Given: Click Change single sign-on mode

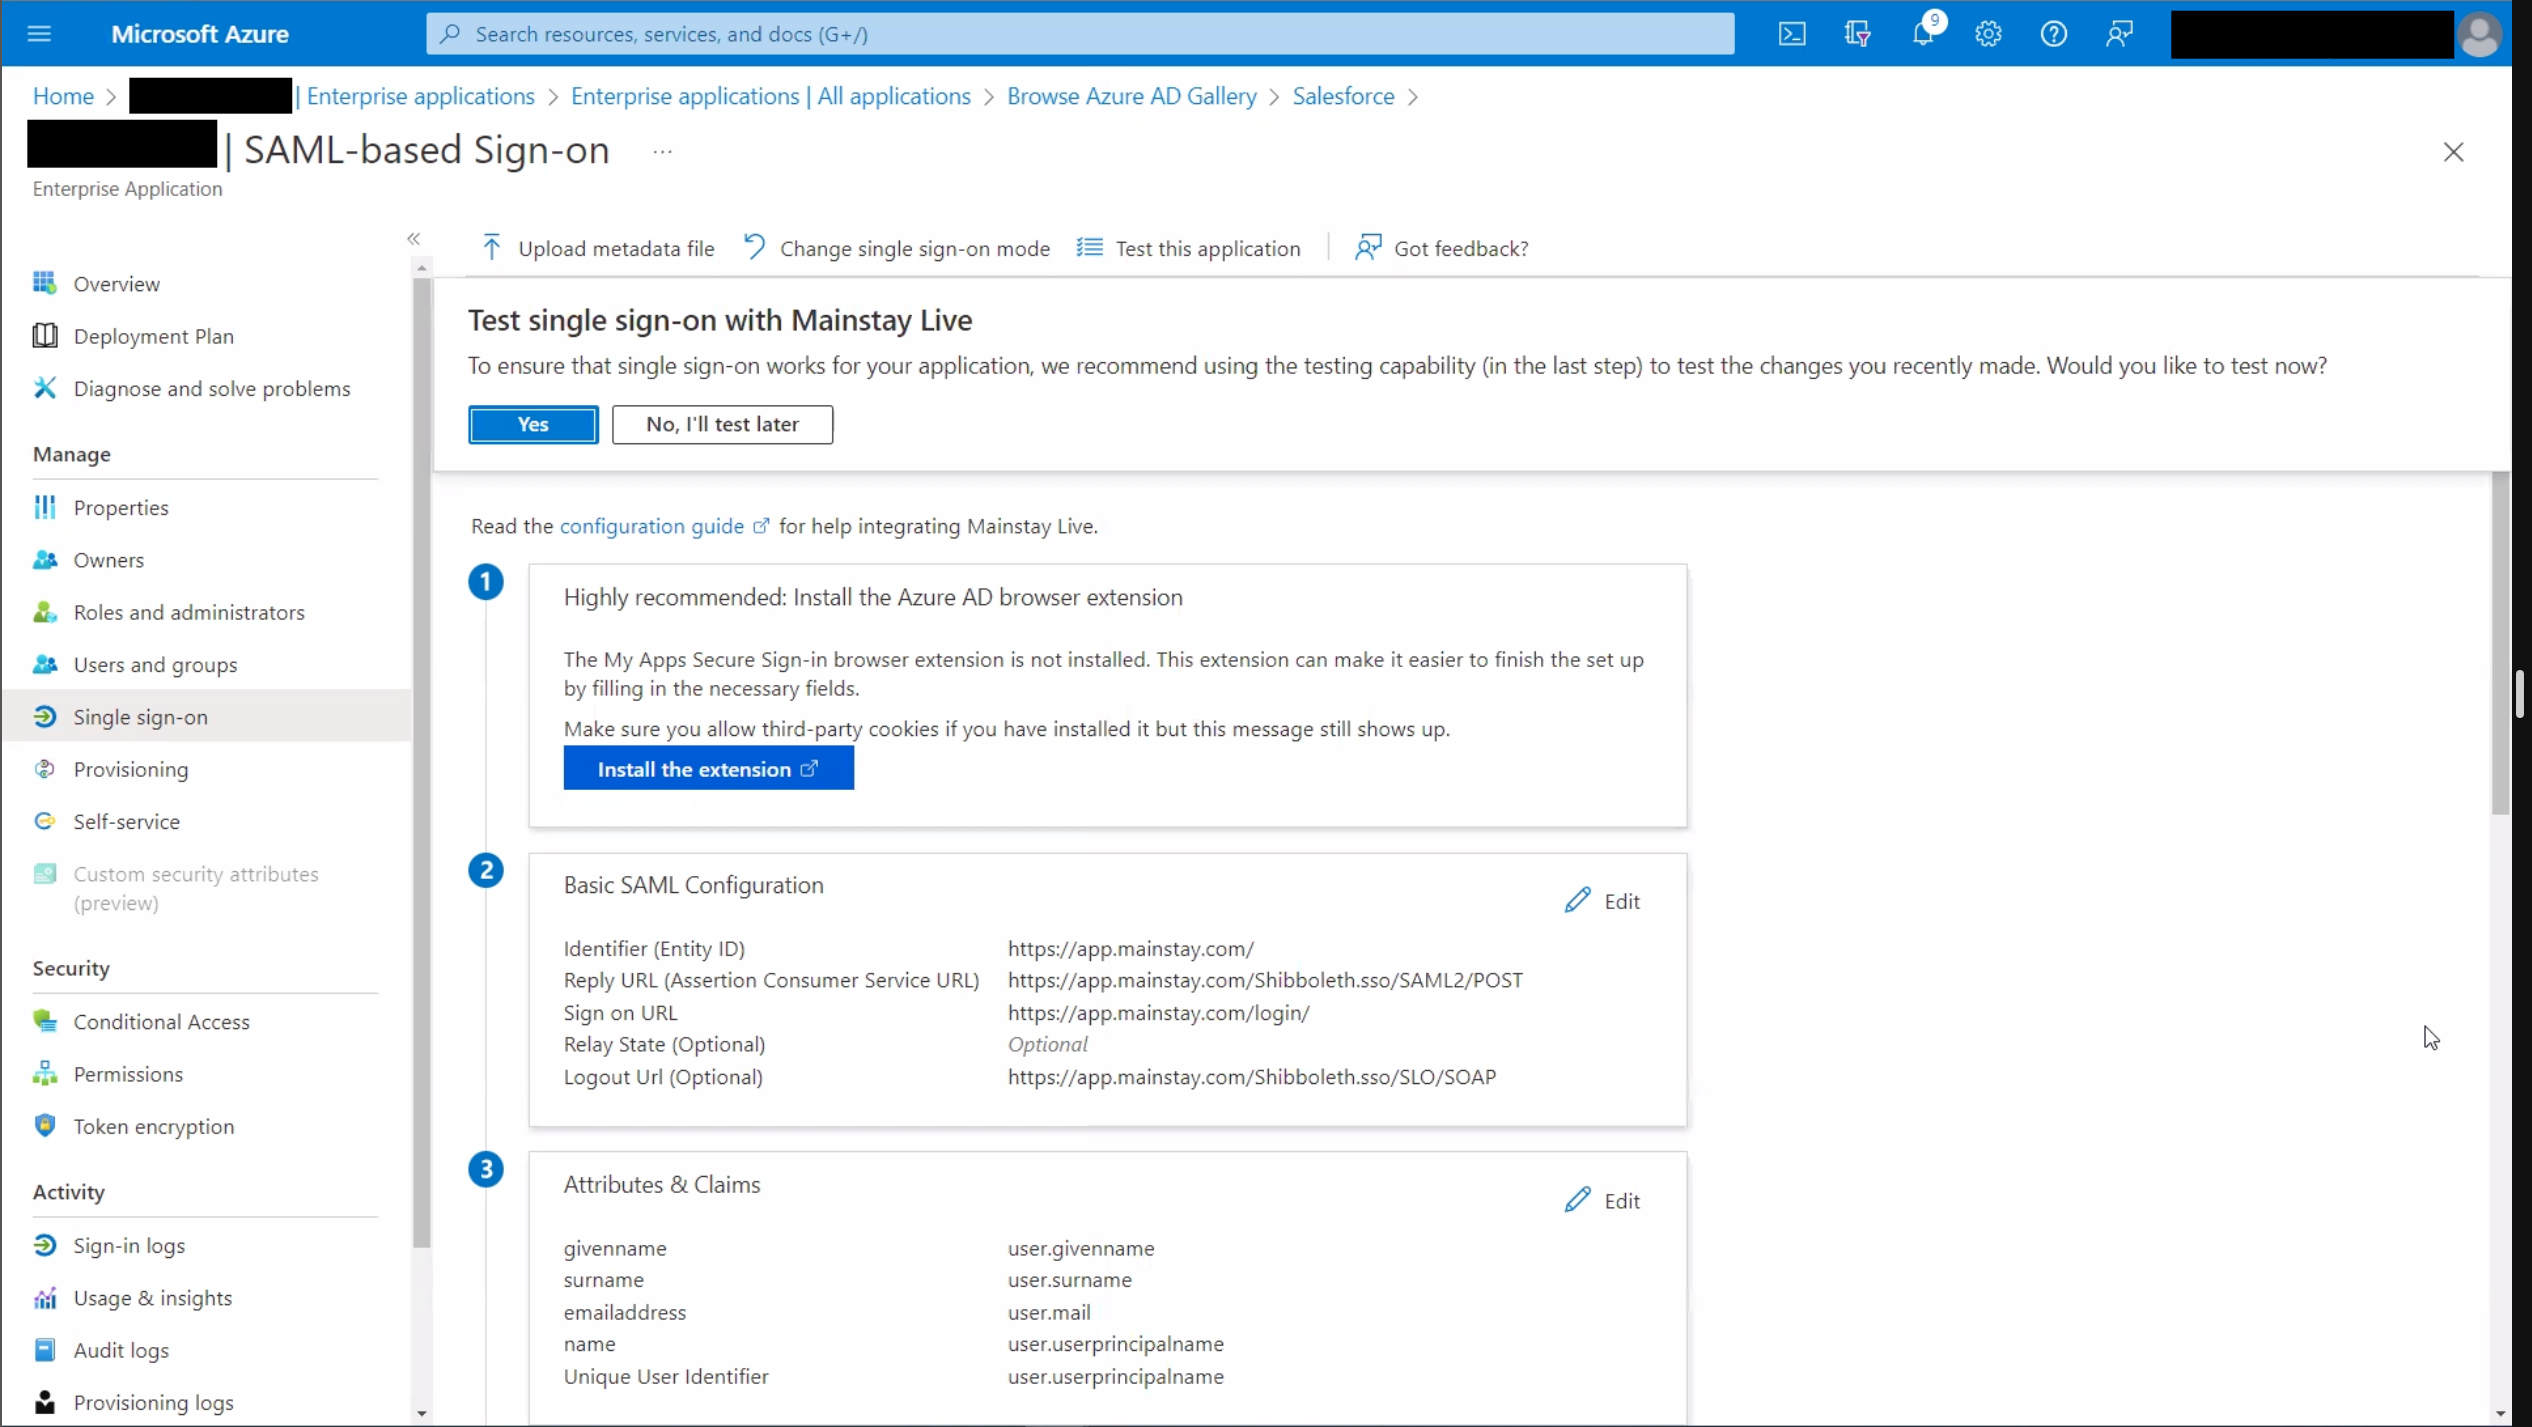Looking at the screenshot, I should coord(897,248).
